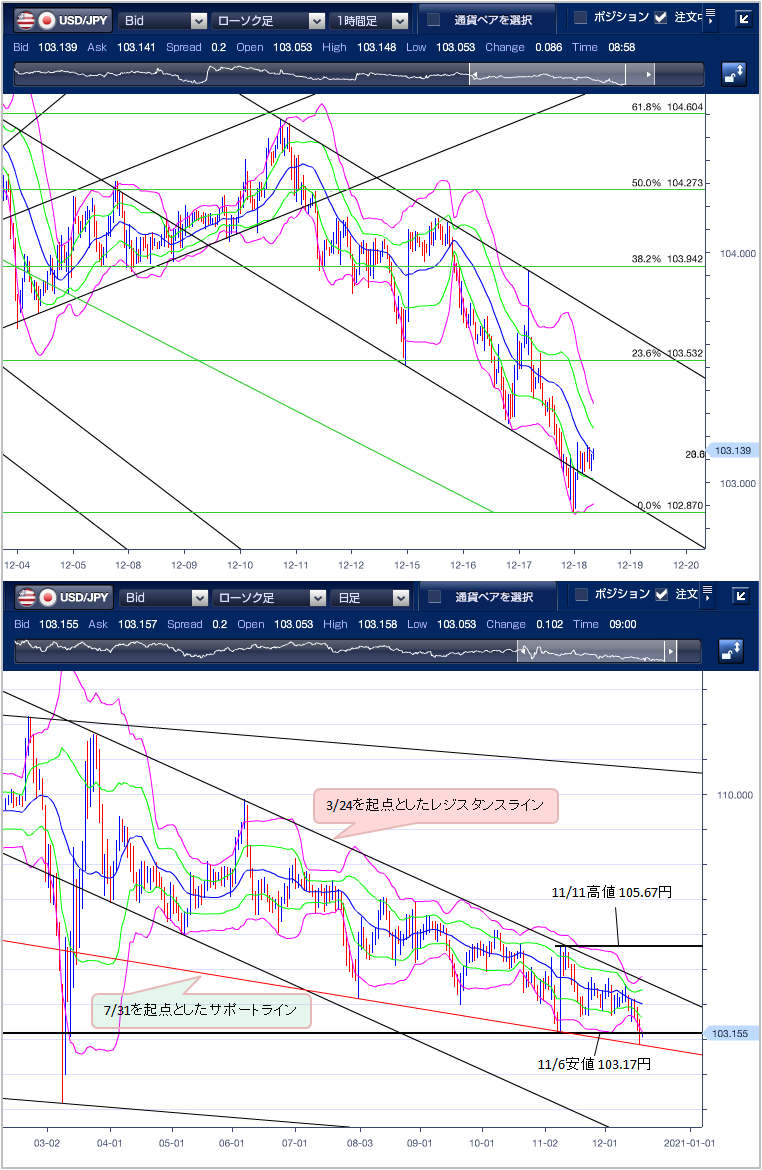Click the bottom chart's pop-out arrow icon
The image size is (762, 1170).
[x=742, y=596]
